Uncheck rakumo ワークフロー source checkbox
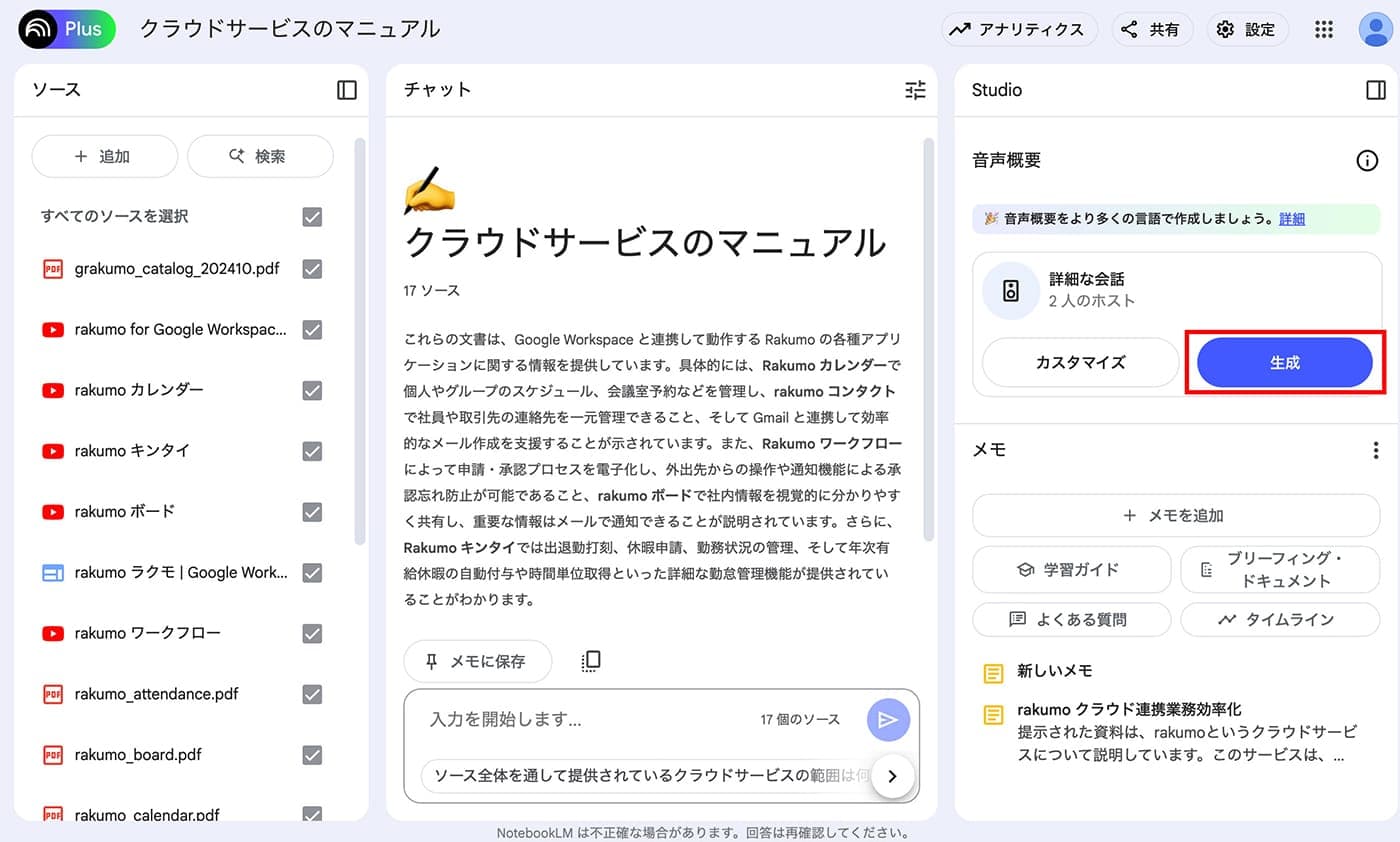 [x=312, y=633]
